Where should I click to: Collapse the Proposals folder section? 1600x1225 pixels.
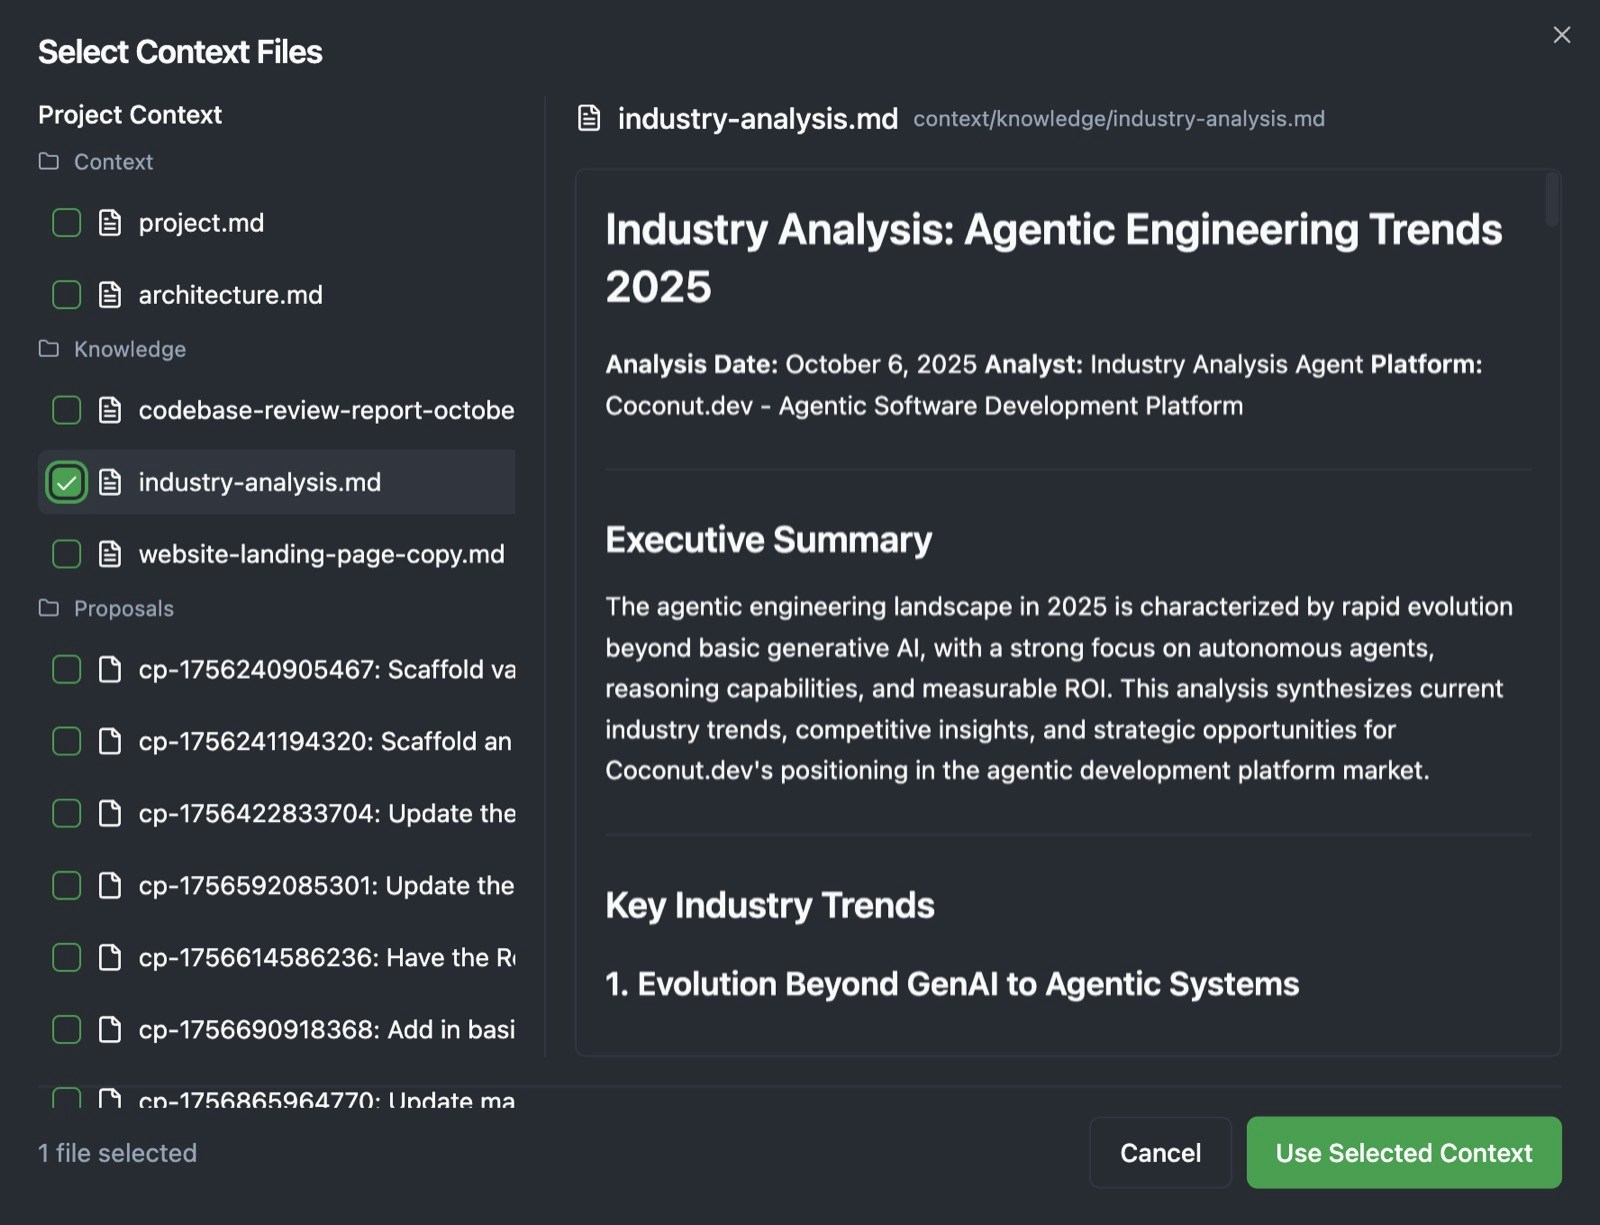(124, 608)
